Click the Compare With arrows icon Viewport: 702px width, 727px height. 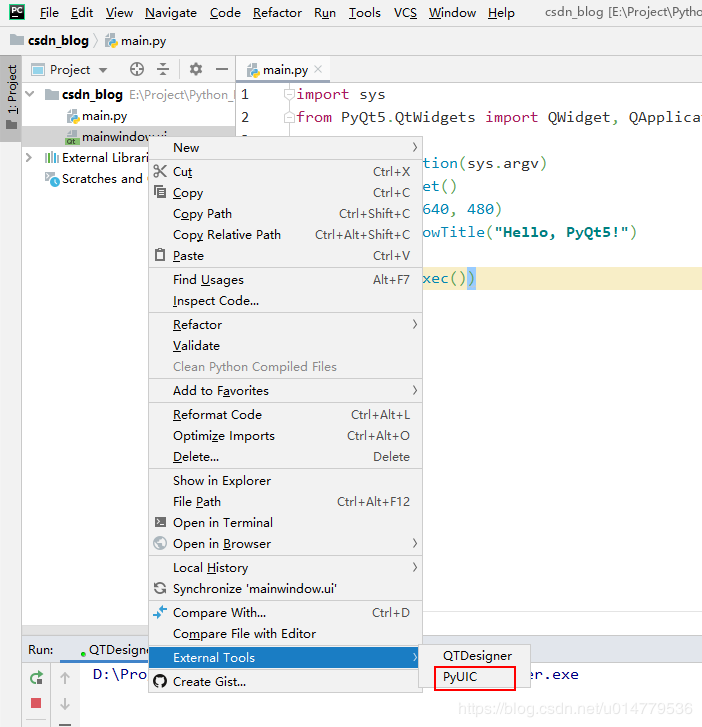[x=160, y=612]
